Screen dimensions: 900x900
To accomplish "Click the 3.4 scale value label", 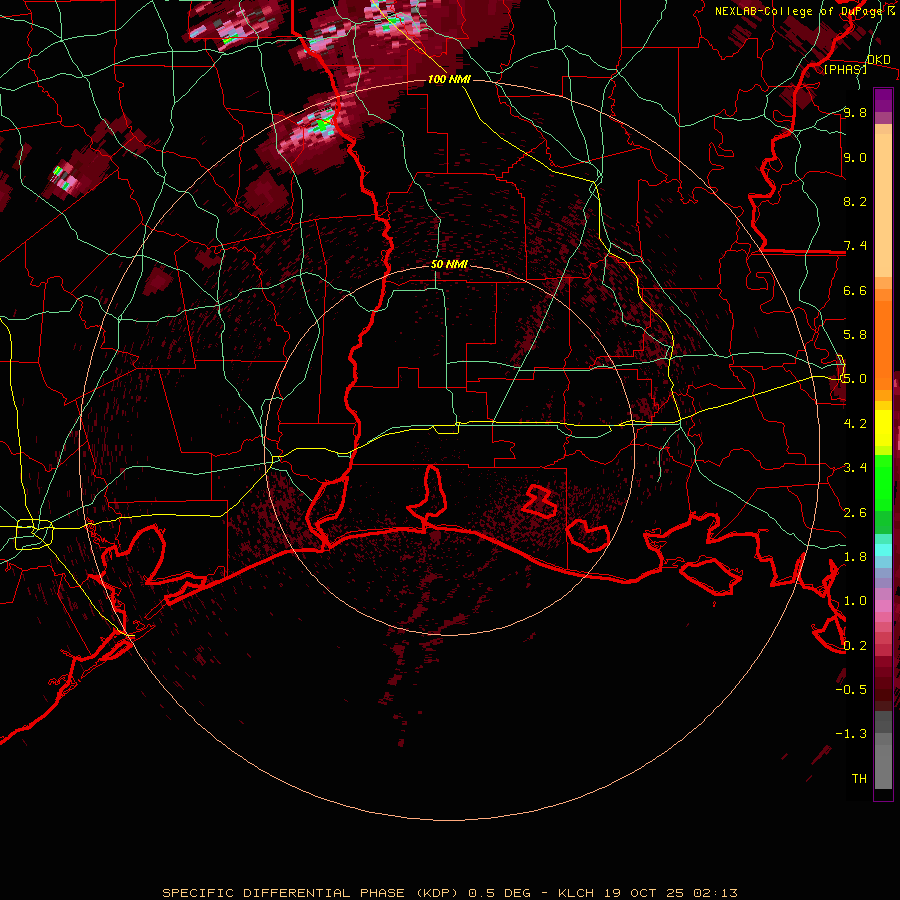I will point(855,468).
